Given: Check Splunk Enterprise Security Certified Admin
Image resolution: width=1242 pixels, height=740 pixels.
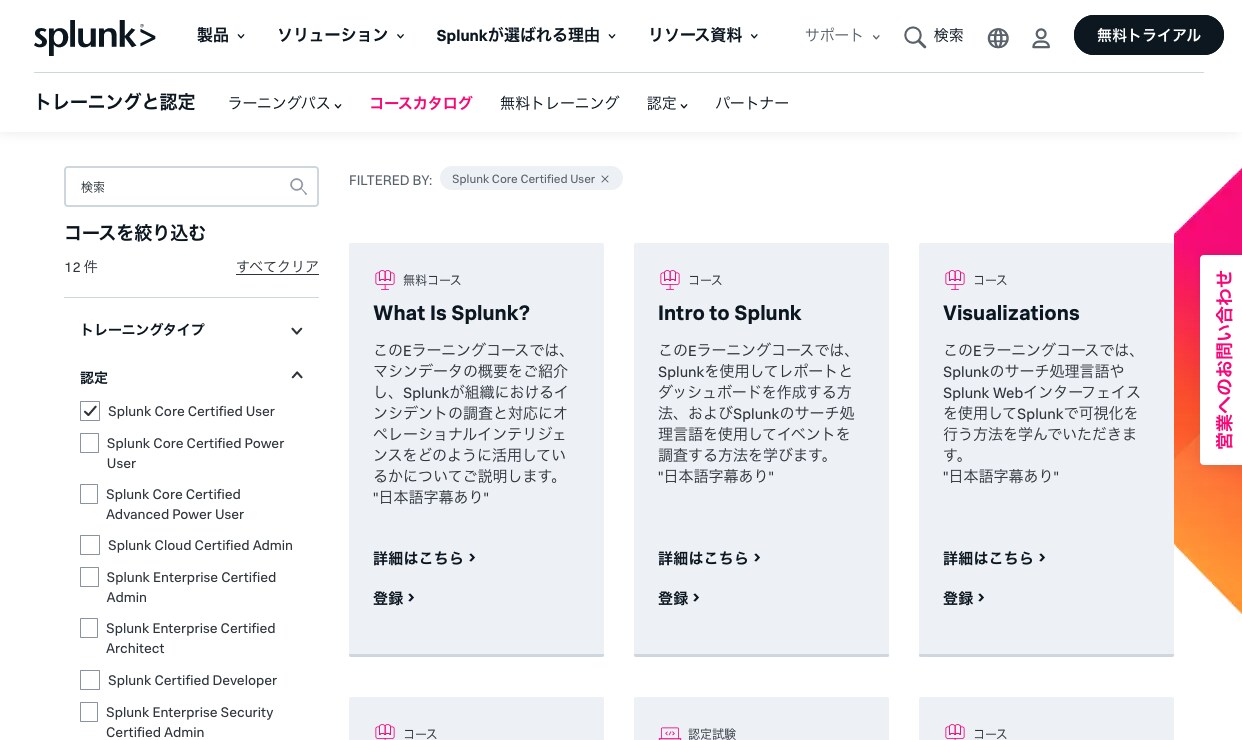Looking at the screenshot, I should click(90, 712).
